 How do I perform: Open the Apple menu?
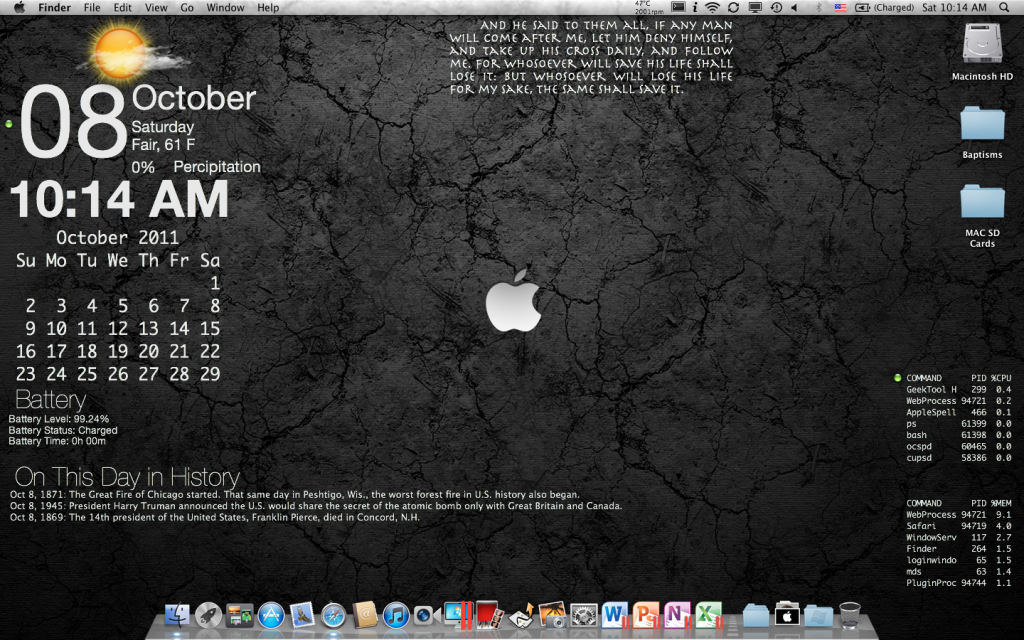[20, 7]
